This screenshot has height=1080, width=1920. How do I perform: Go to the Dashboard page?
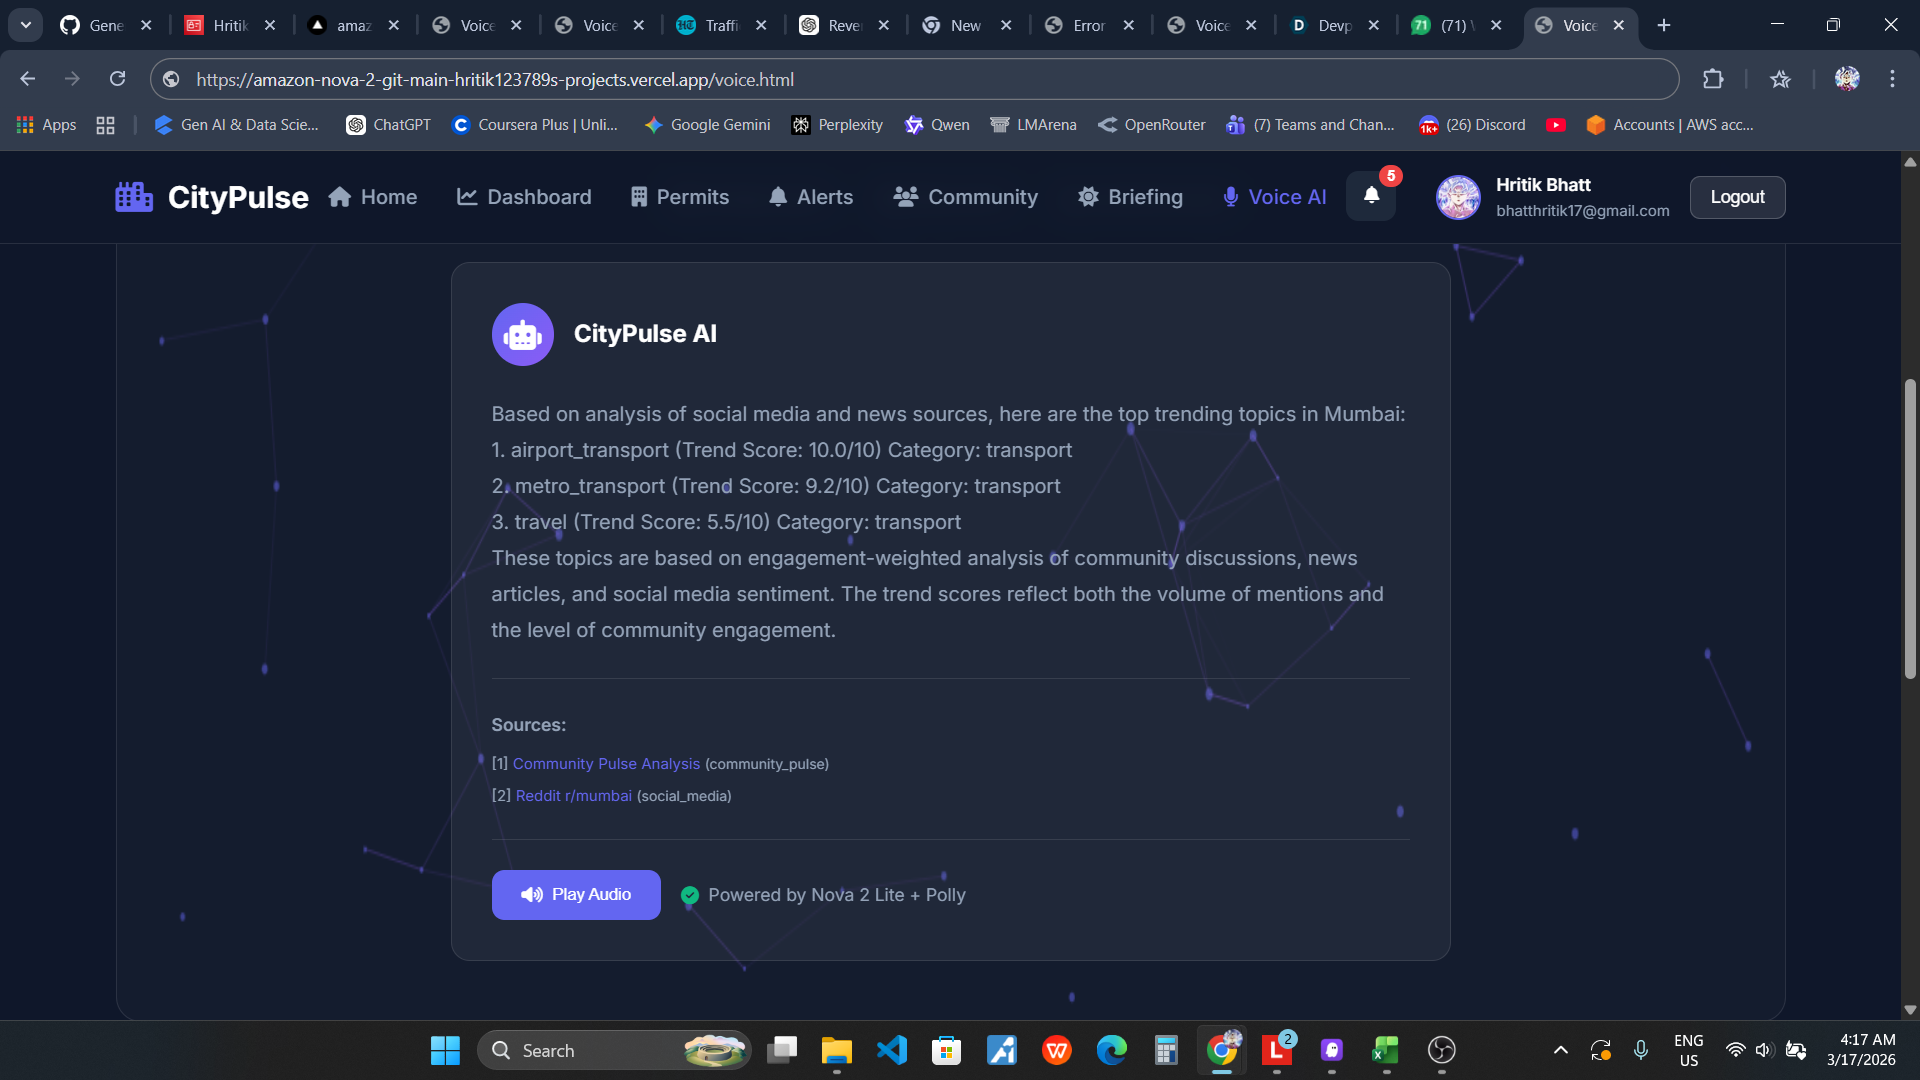524,197
